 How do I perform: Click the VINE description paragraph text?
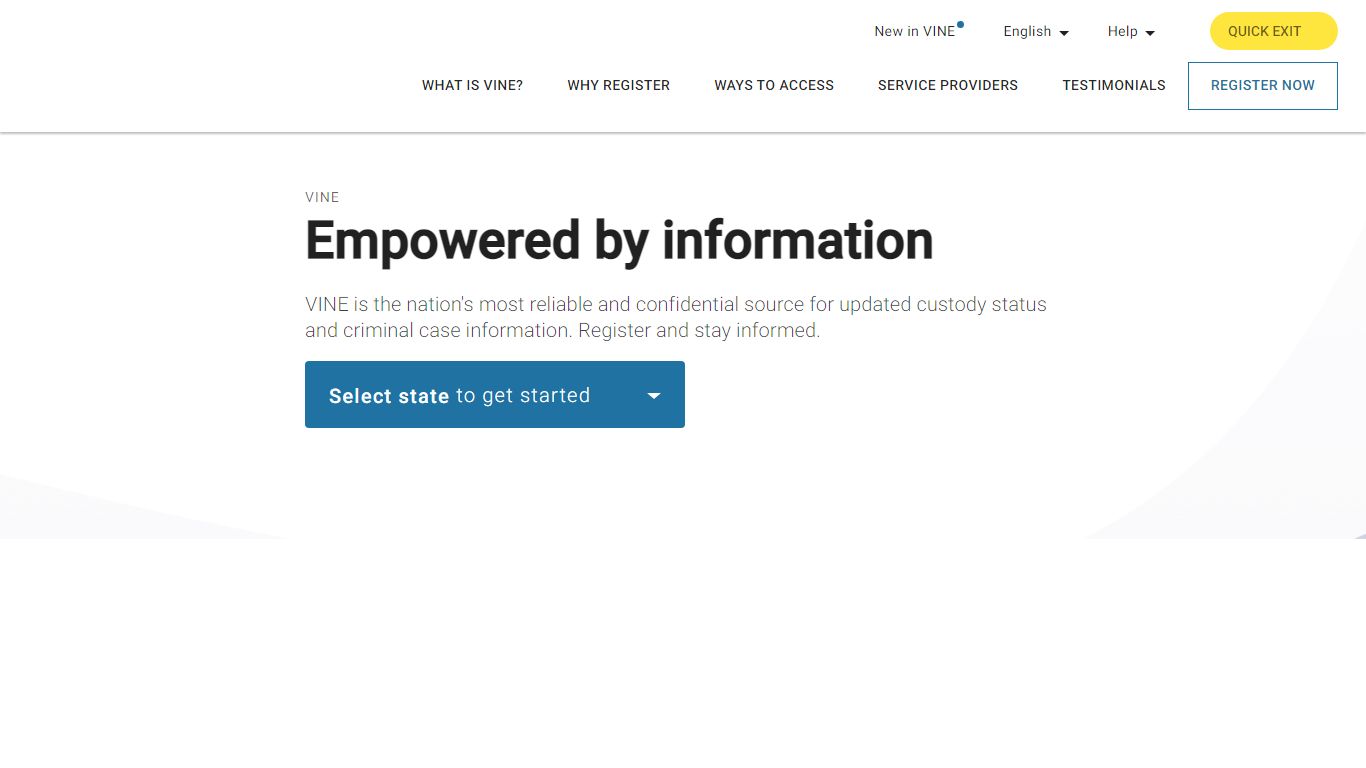point(676,317)
